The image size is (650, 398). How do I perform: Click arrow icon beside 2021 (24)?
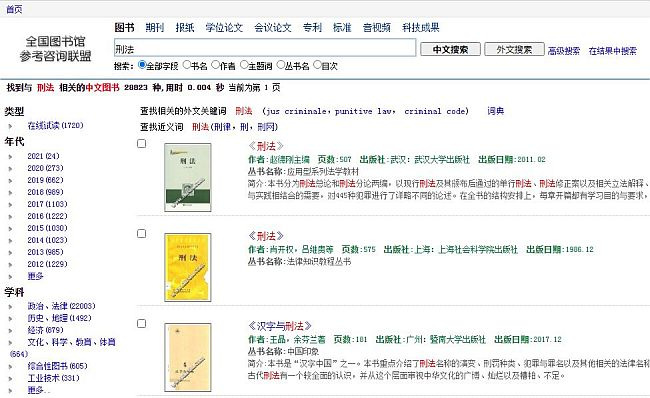click(10, 157)
